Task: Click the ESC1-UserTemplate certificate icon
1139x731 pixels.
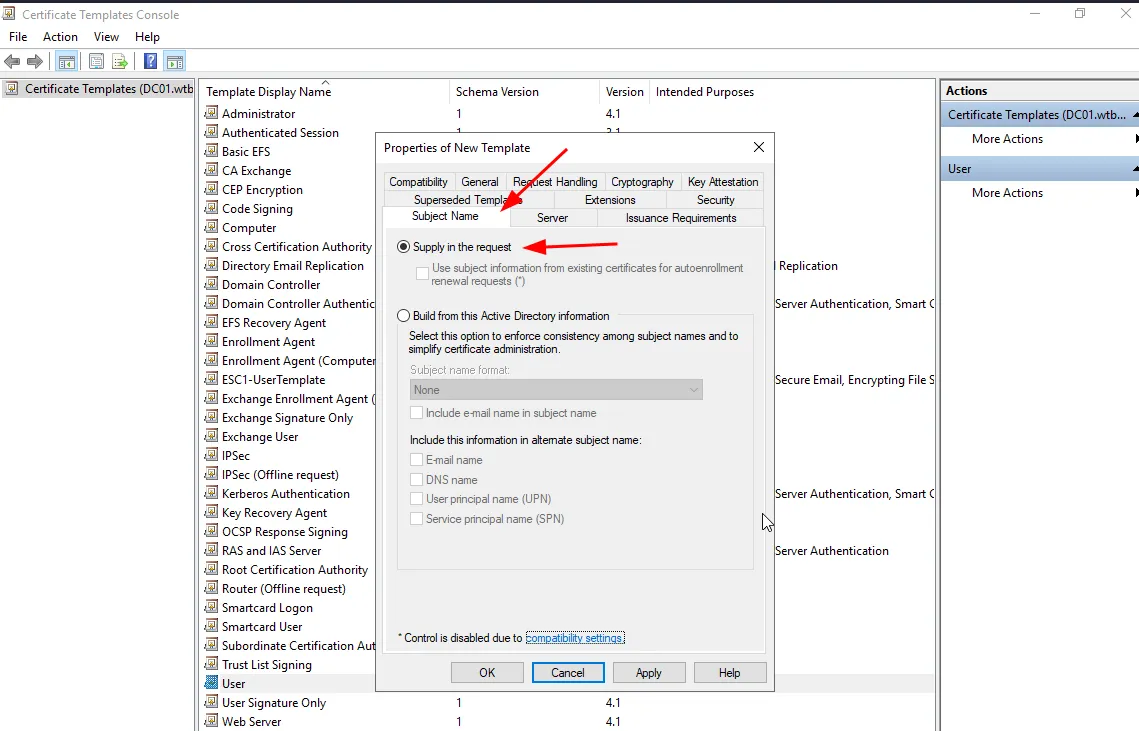Action: [x=211, y=380]
